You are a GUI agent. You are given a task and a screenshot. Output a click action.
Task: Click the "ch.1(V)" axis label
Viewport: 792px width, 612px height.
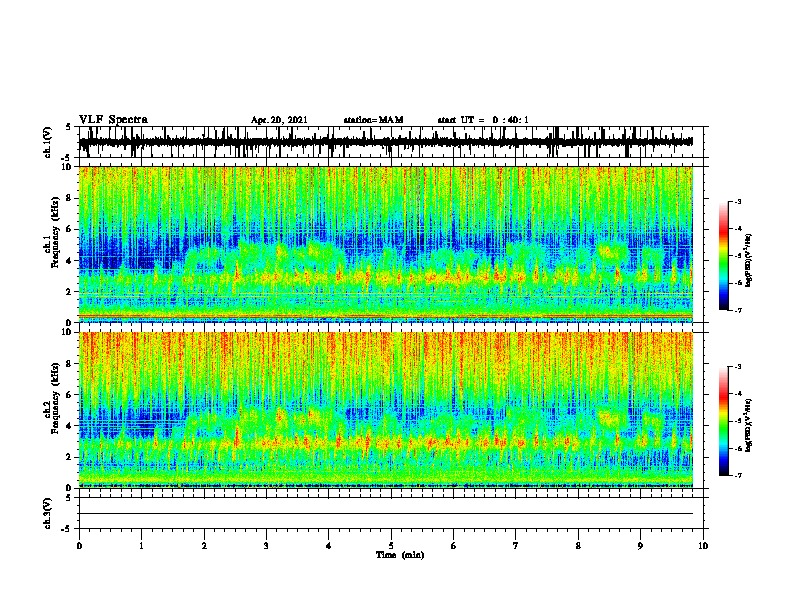(x=48, y=142)
